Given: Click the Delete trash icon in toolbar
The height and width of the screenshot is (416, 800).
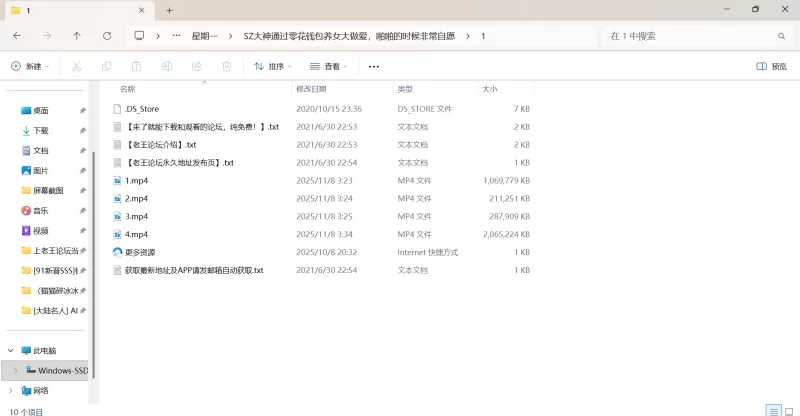Looking at the screenshot, I should click(x=227, y=67).
